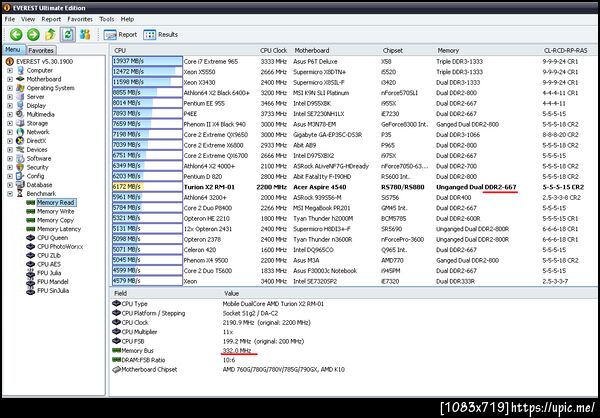Select the FPU Mandel benchmark
Screen dimensions: 600x418
coord(53,282)
